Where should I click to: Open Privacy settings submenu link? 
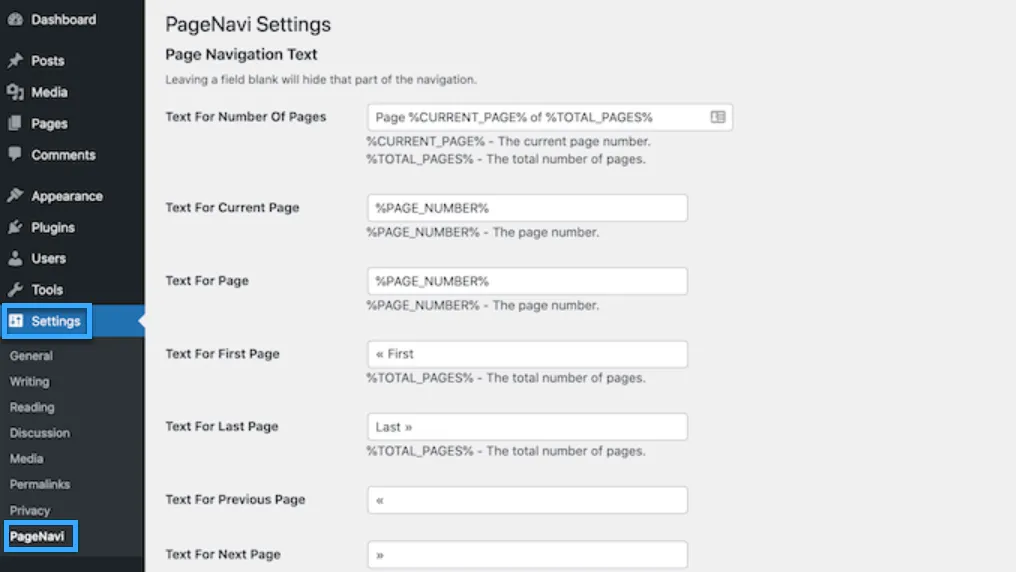(30, 510)
